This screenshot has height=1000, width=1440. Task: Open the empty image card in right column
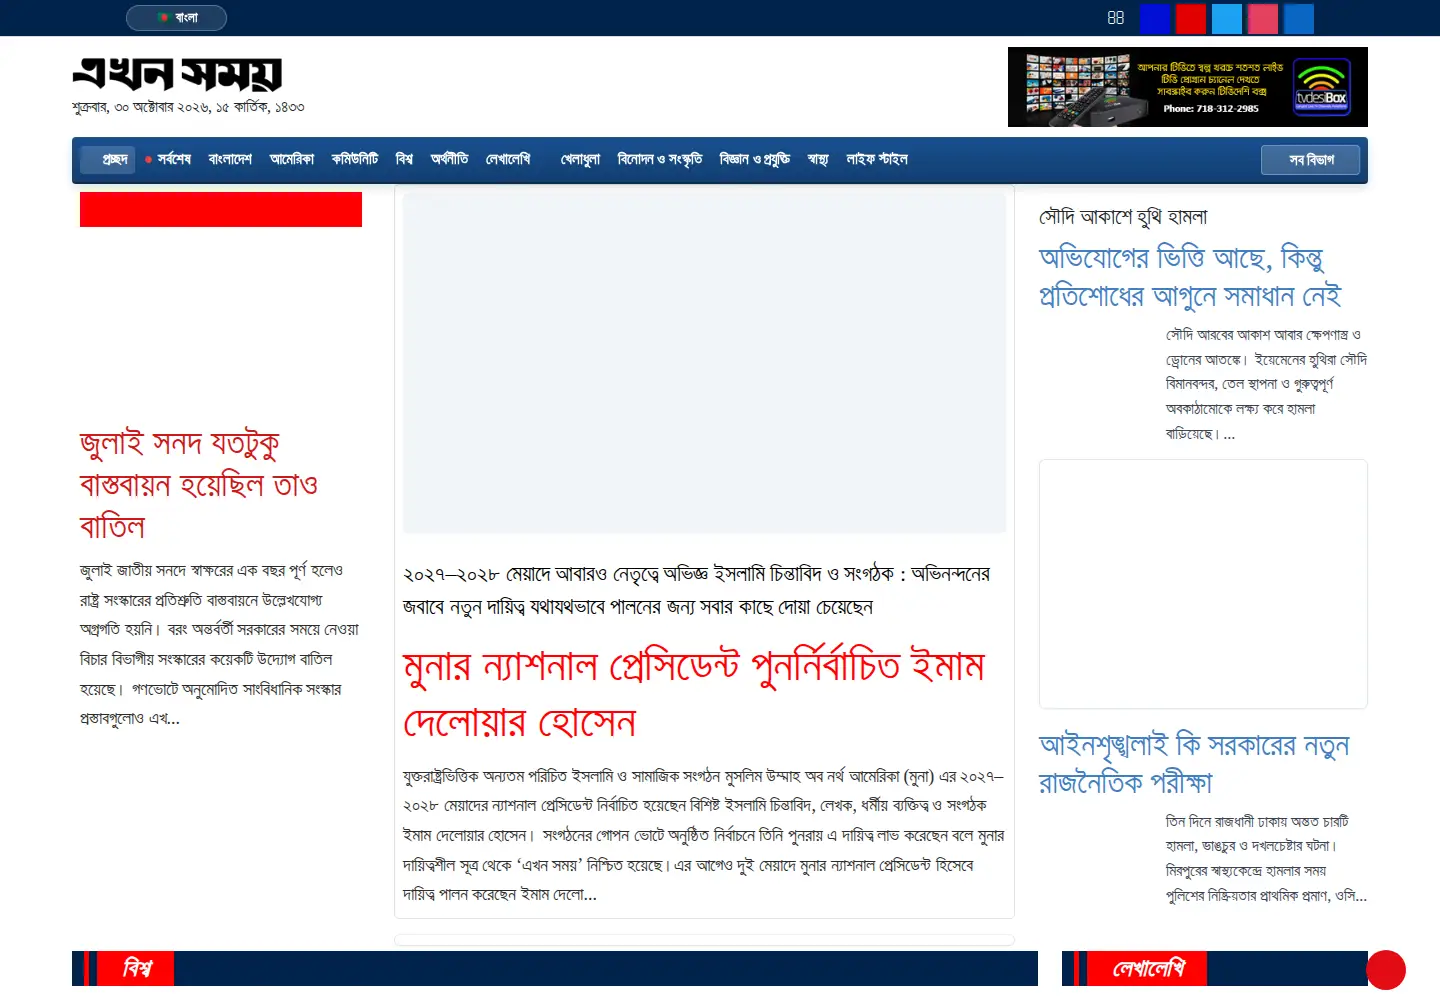point(1203,584)
